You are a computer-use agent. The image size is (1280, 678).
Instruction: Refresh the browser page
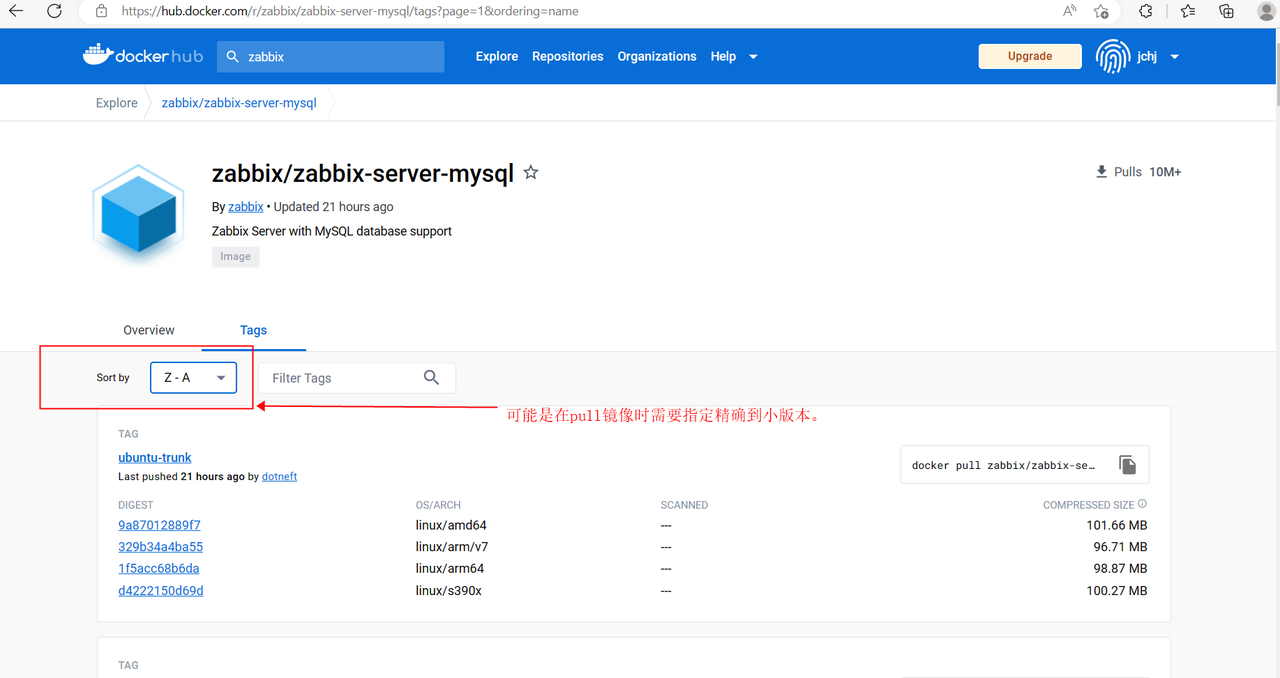click(x=54, y=11)
